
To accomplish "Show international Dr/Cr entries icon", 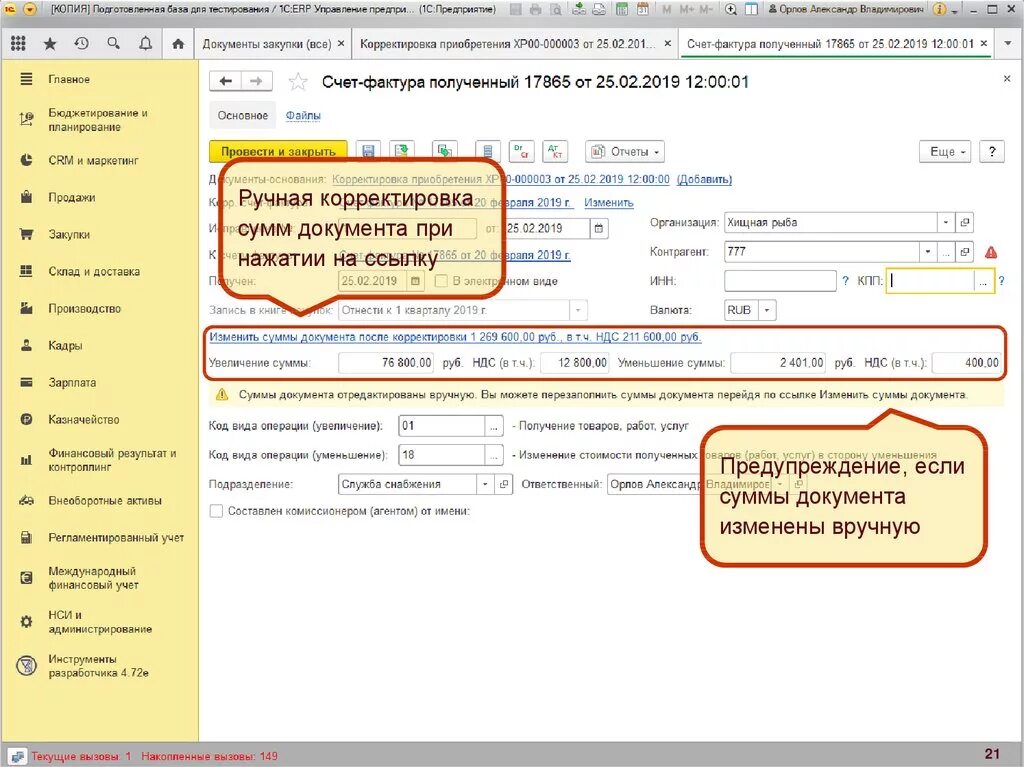I will (520, 152).
